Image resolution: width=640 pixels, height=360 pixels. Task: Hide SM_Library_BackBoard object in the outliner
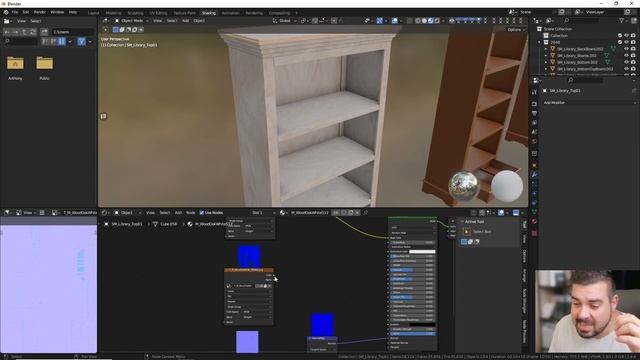pyautogui.click(x=627, y=49)
